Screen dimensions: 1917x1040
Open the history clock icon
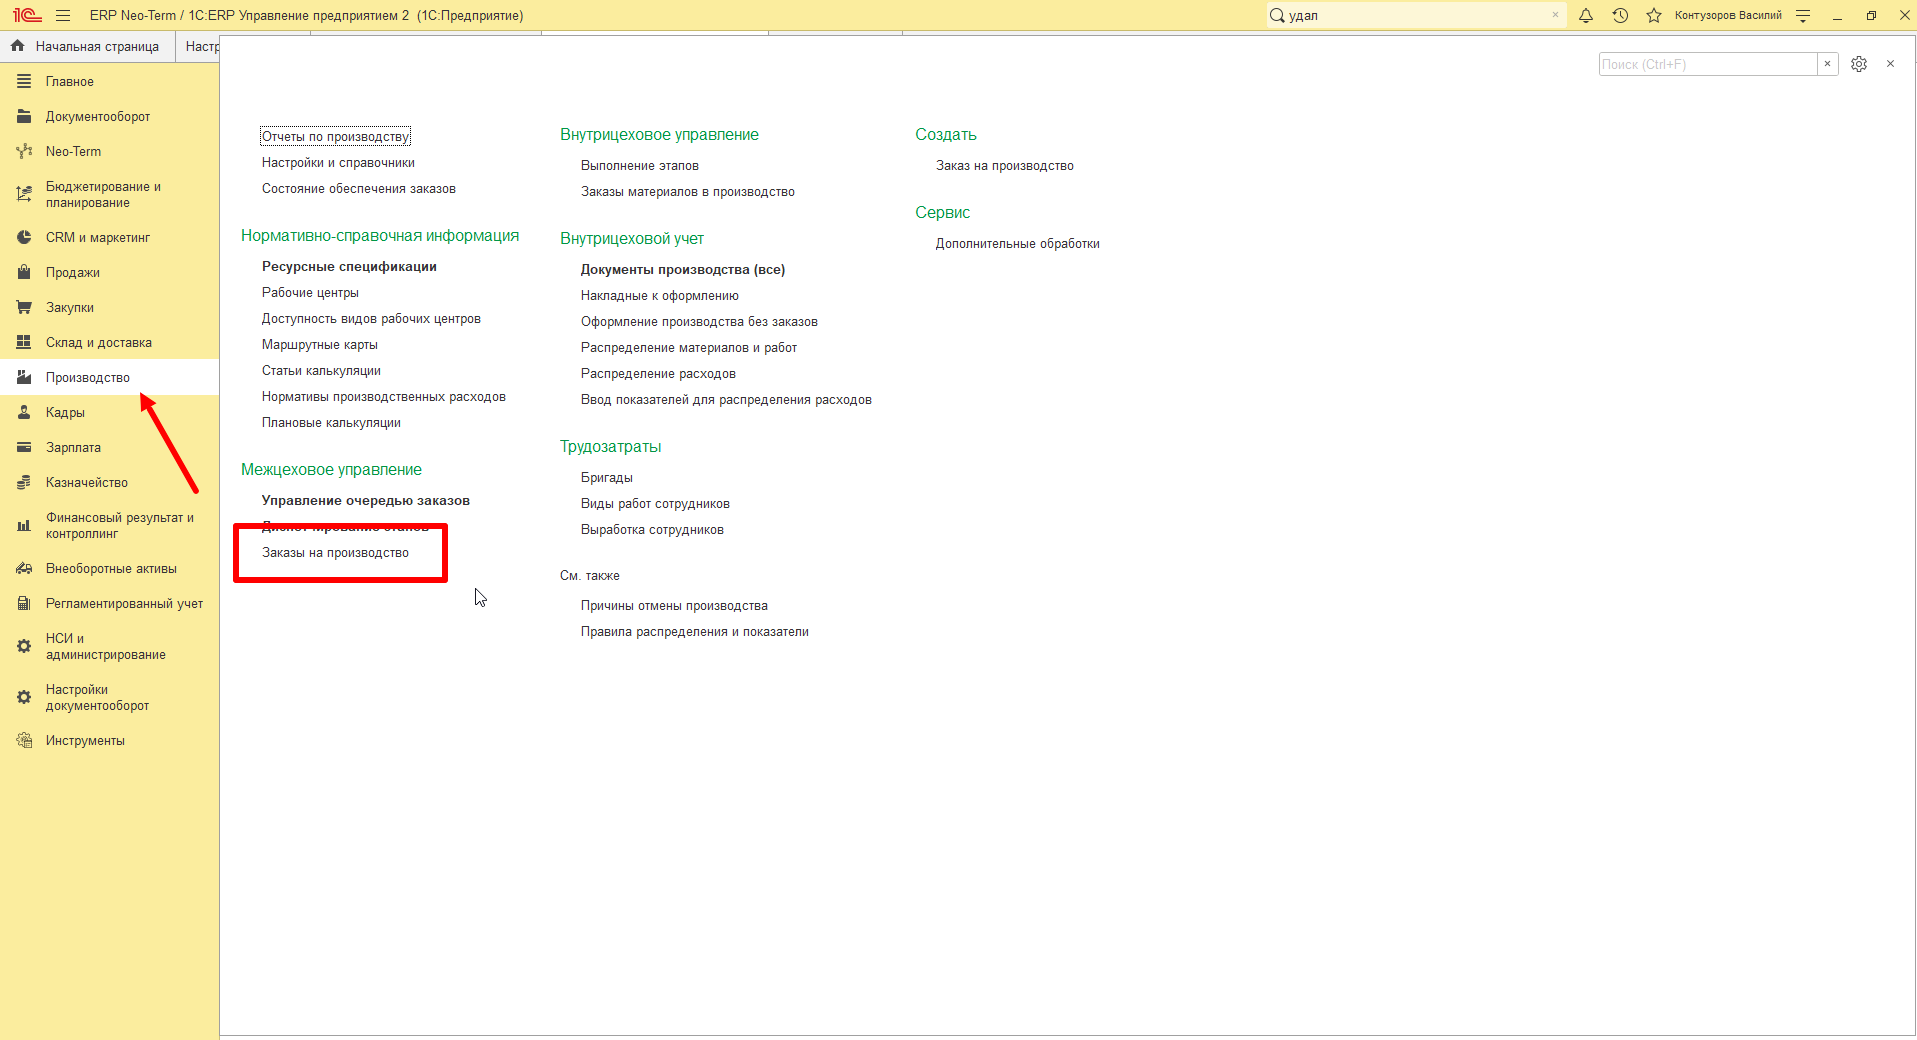coord(1620,15)
